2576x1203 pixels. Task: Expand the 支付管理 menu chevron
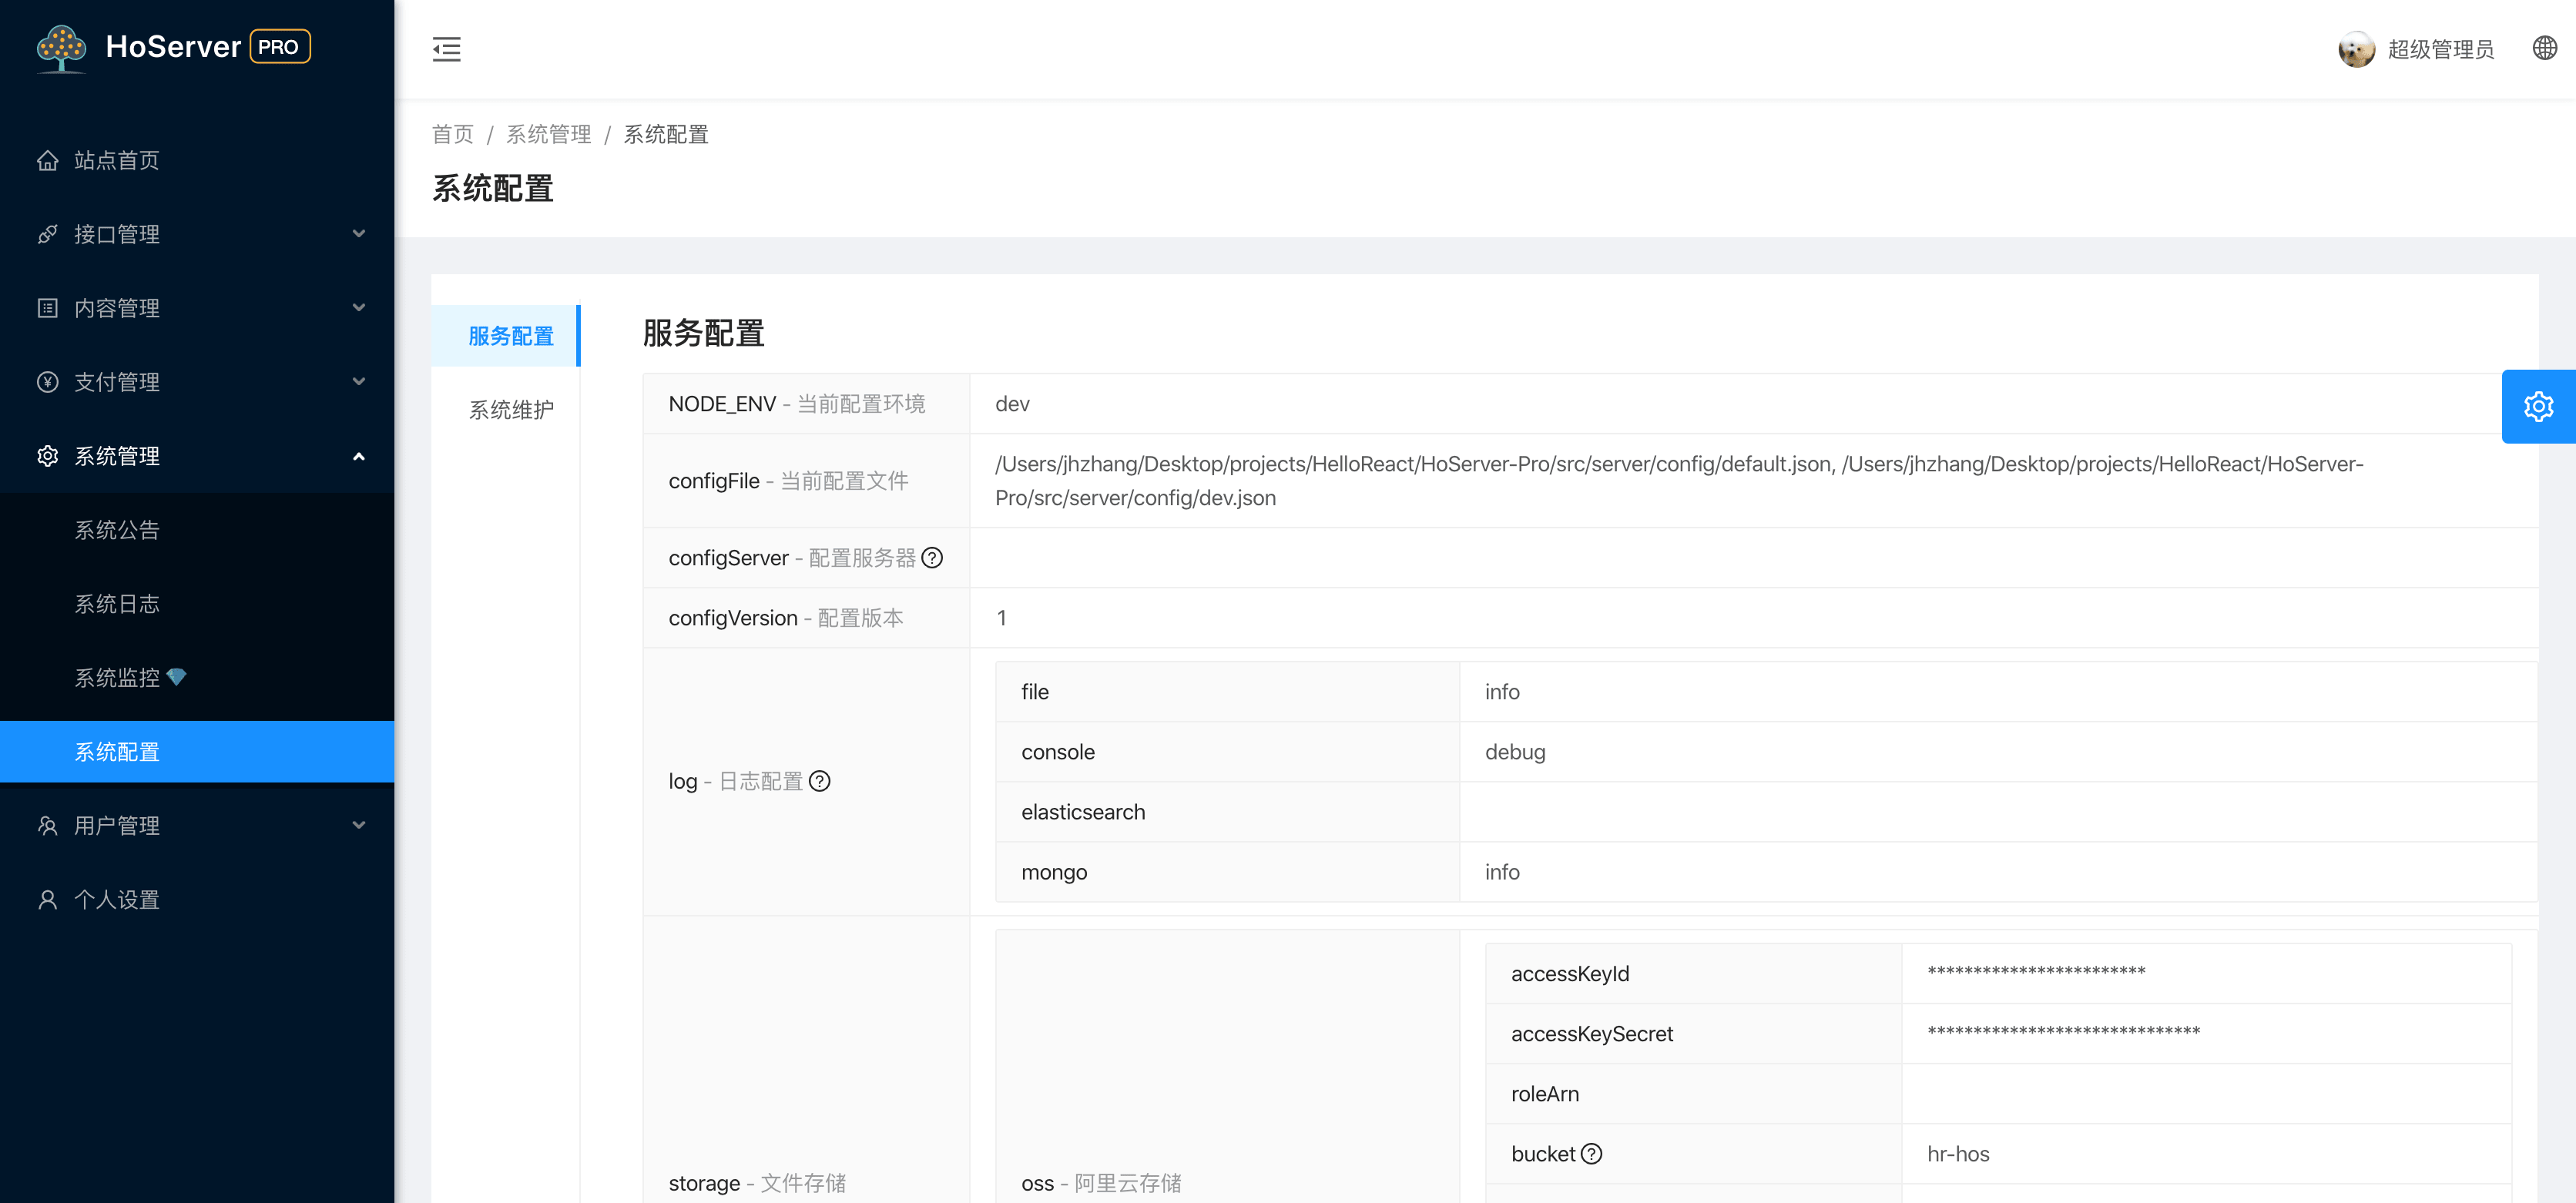[359, 382]
